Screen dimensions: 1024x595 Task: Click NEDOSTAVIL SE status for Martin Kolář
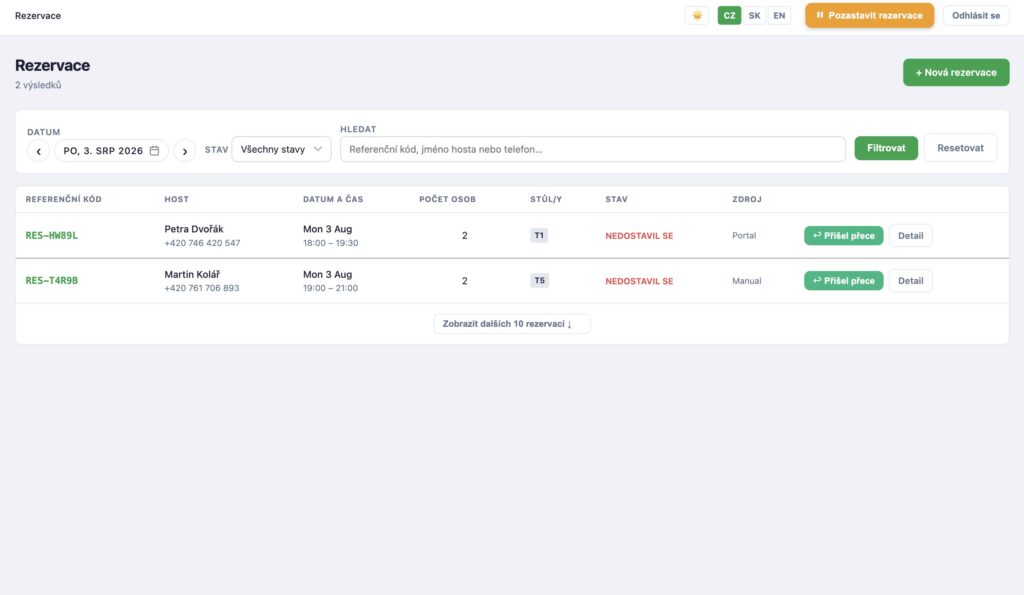tap(639, 281)
